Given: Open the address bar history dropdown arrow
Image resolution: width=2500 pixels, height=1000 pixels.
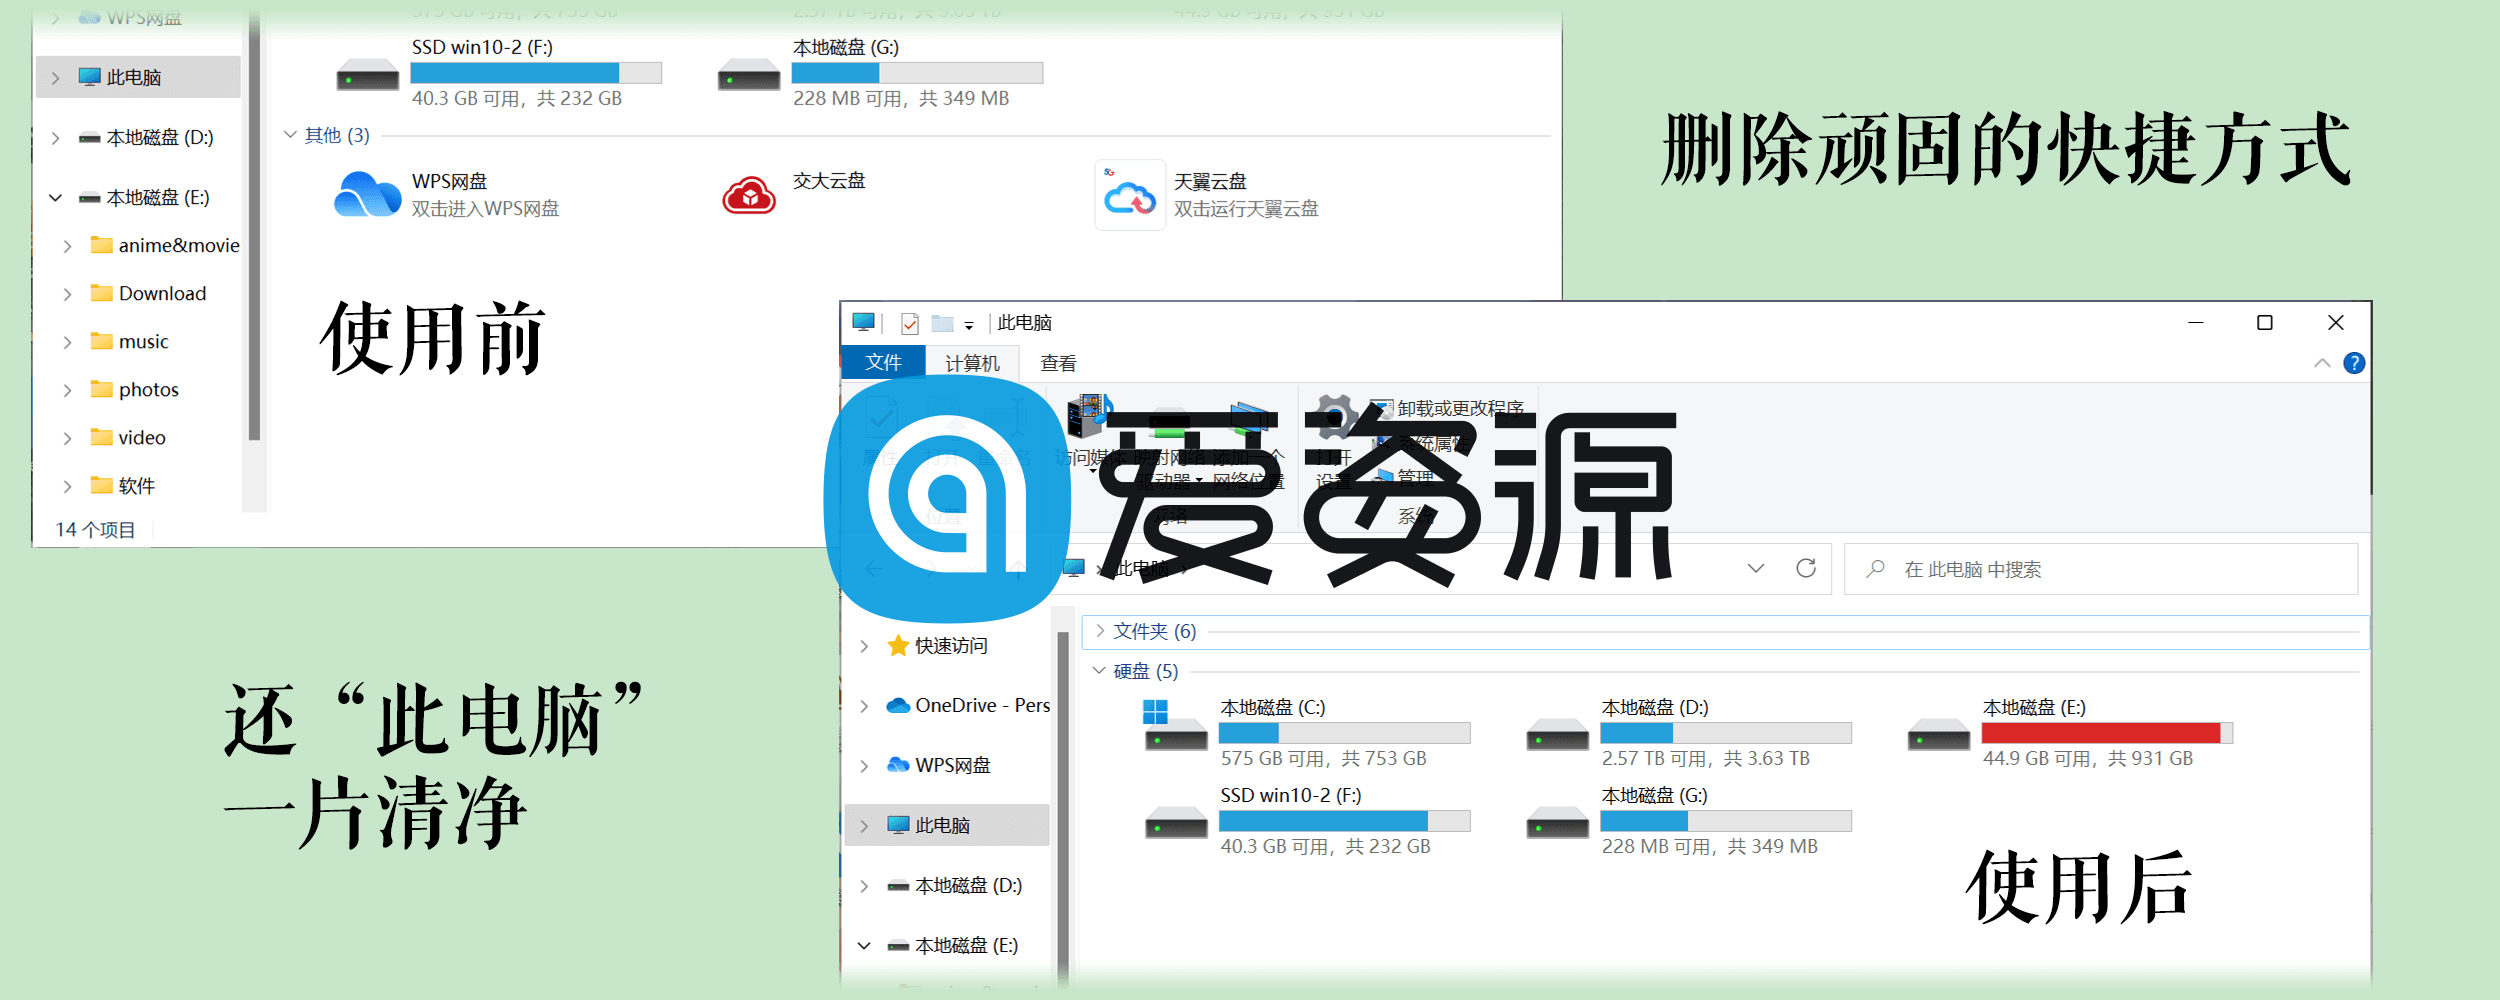Looking at the screenshot, I should tap(1755, 569).
